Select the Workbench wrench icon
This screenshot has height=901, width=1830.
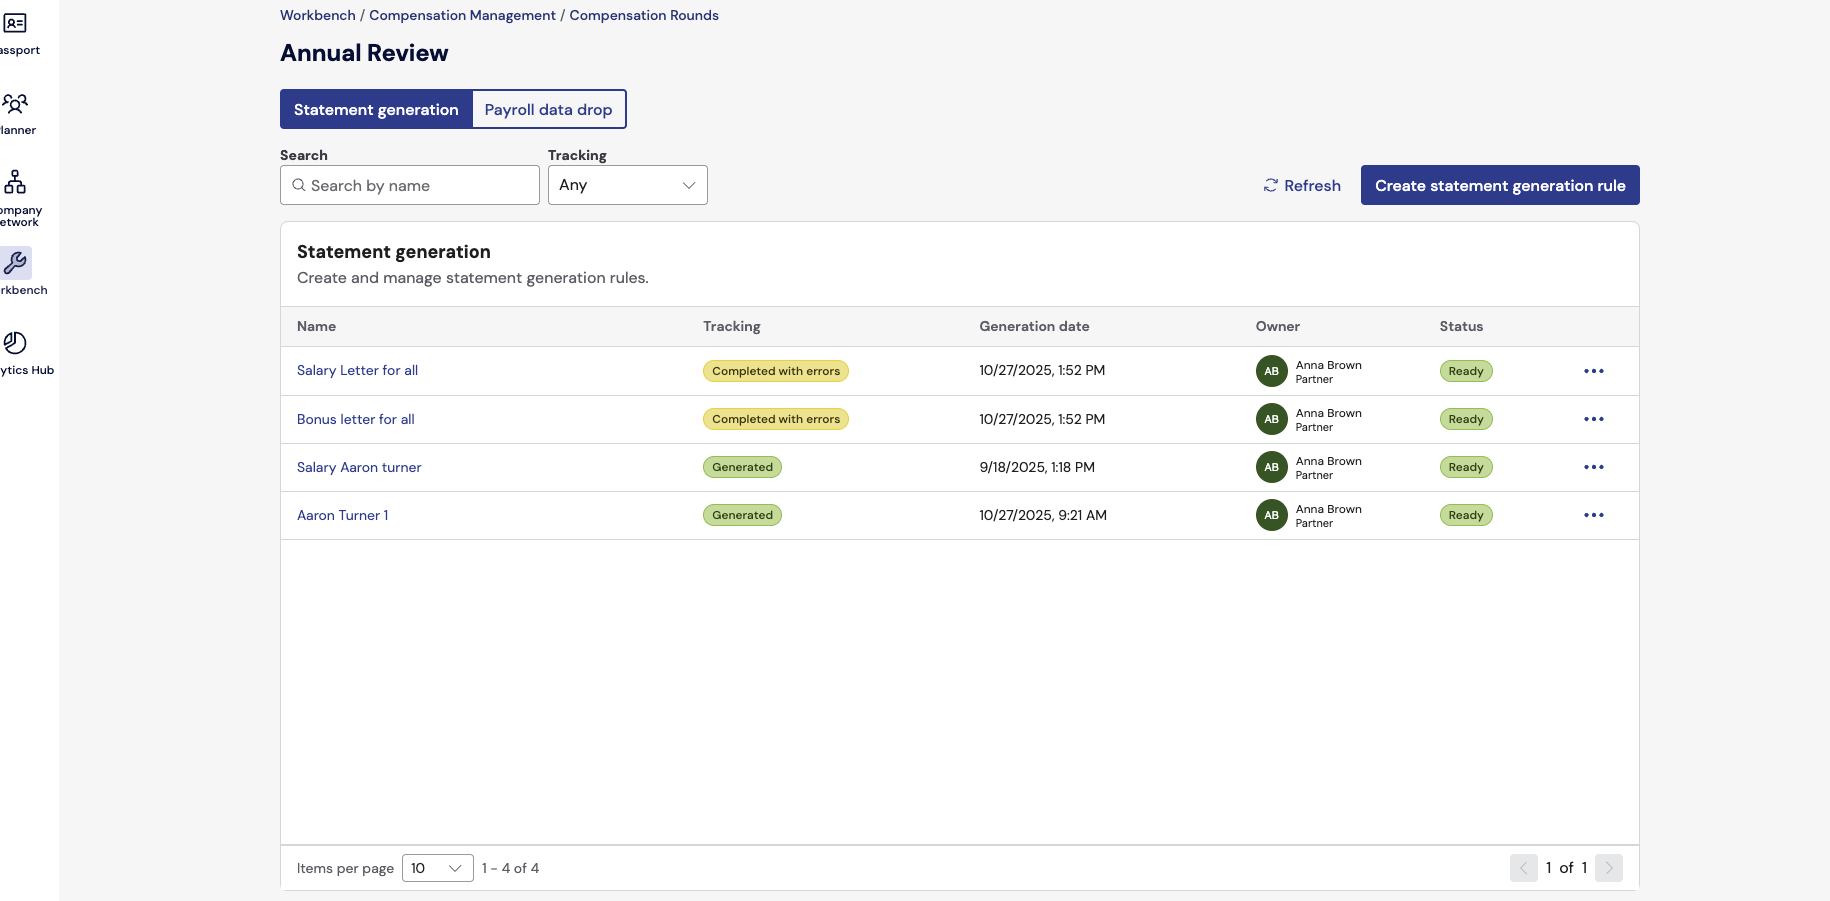pyautogui.click(x=16, y=263)
